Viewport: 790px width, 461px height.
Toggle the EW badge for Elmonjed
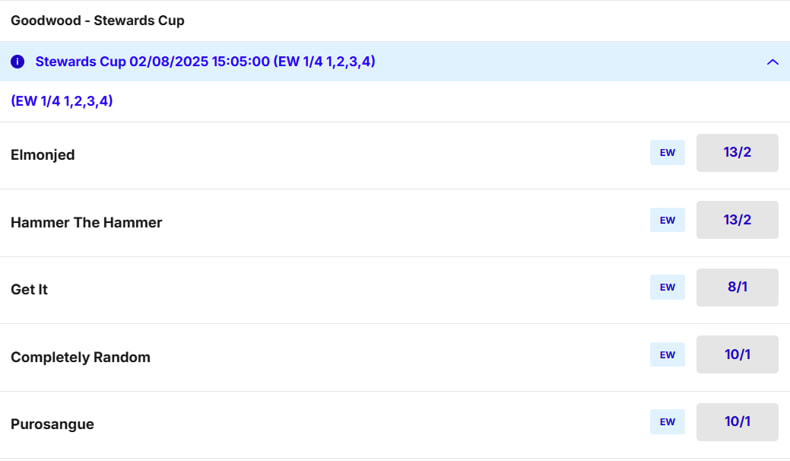pyautogui.click(x=667, y=153)
